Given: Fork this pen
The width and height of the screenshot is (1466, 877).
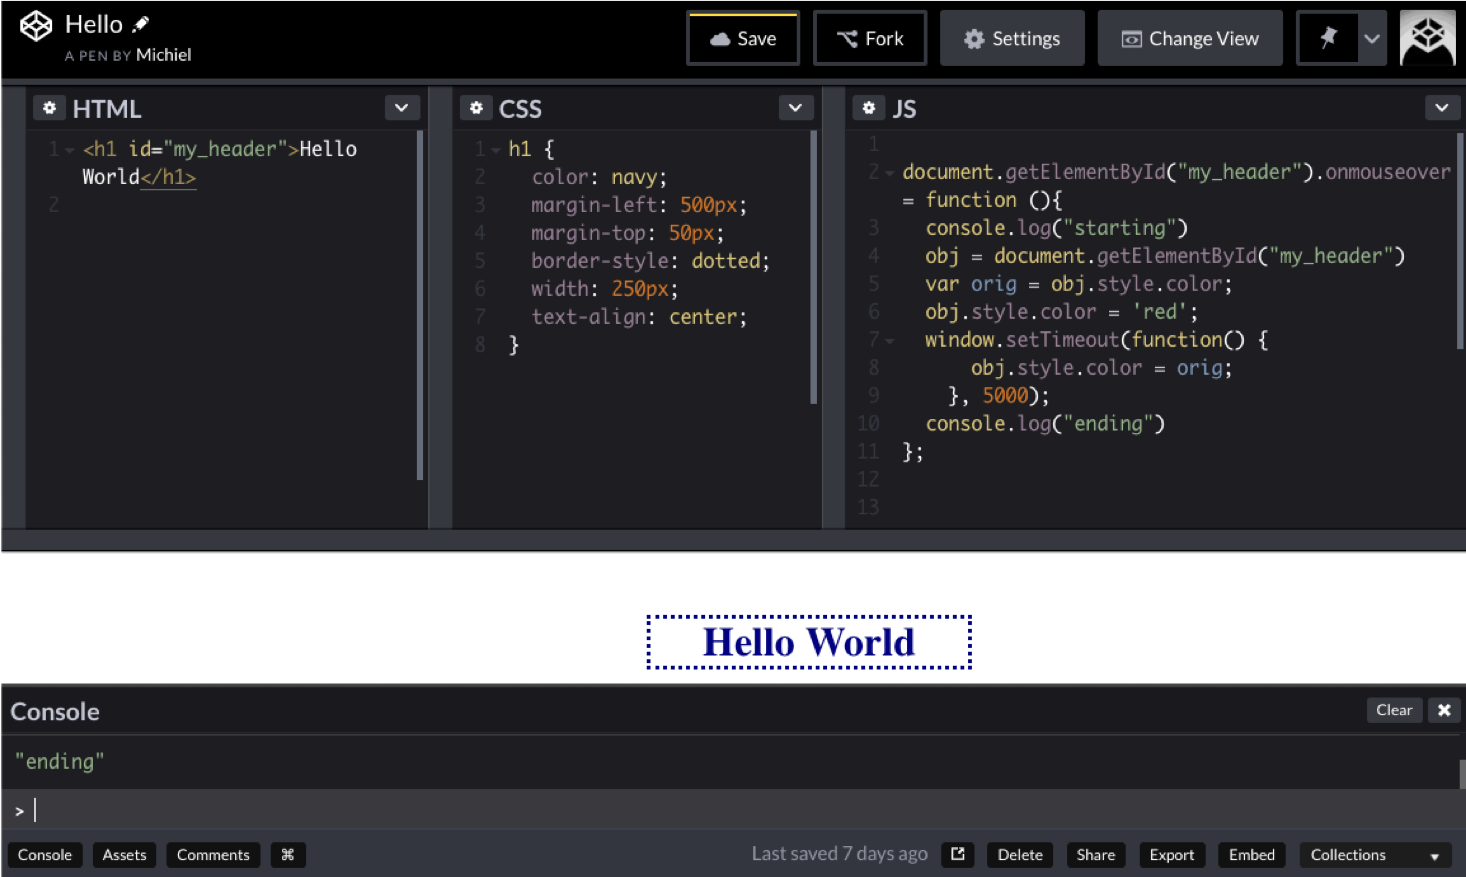Looking at the screenshot, I should click(870, 39).
